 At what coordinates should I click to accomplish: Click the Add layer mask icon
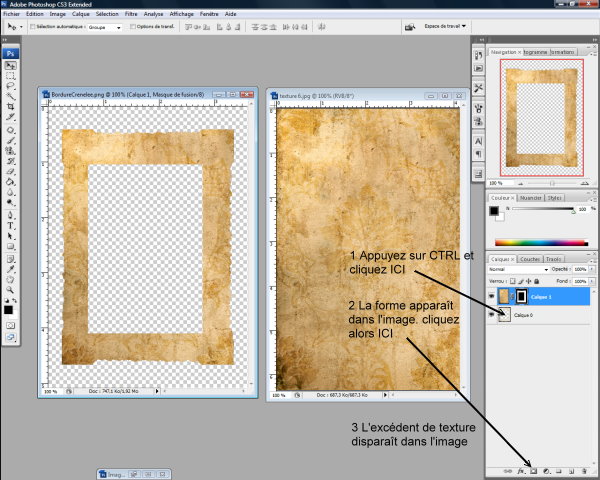click(533, 469)
